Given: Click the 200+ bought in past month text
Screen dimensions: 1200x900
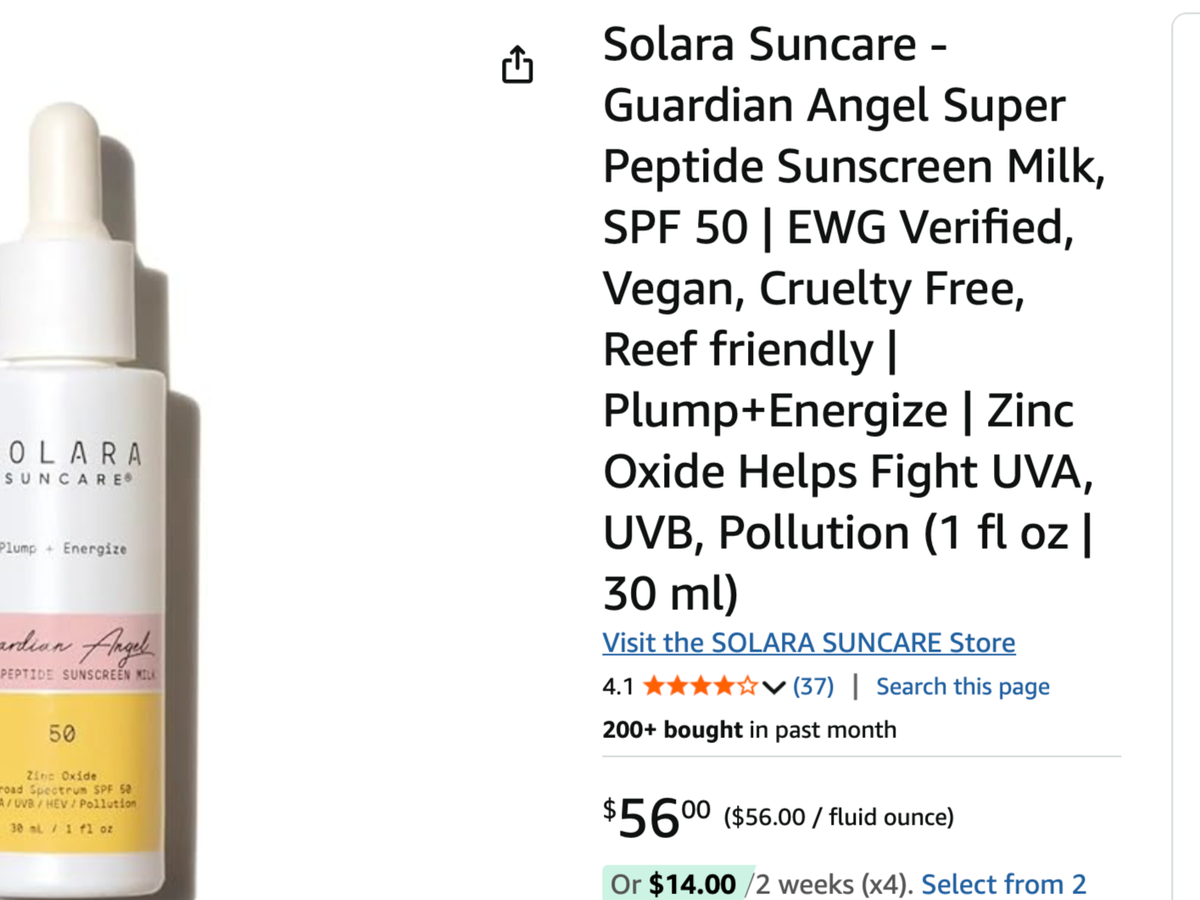Looking at the screenshot, I should (x=749, y=730).
